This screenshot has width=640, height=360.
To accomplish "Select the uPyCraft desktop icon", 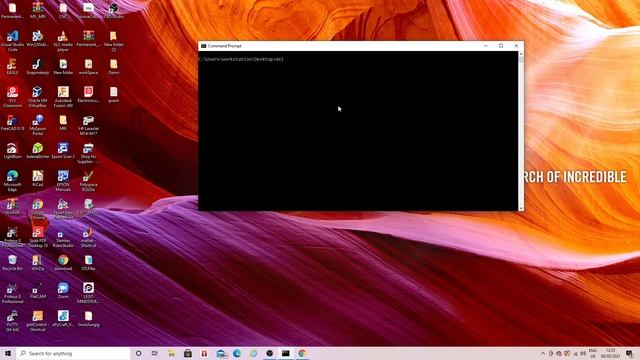I will tap(63, 319).
